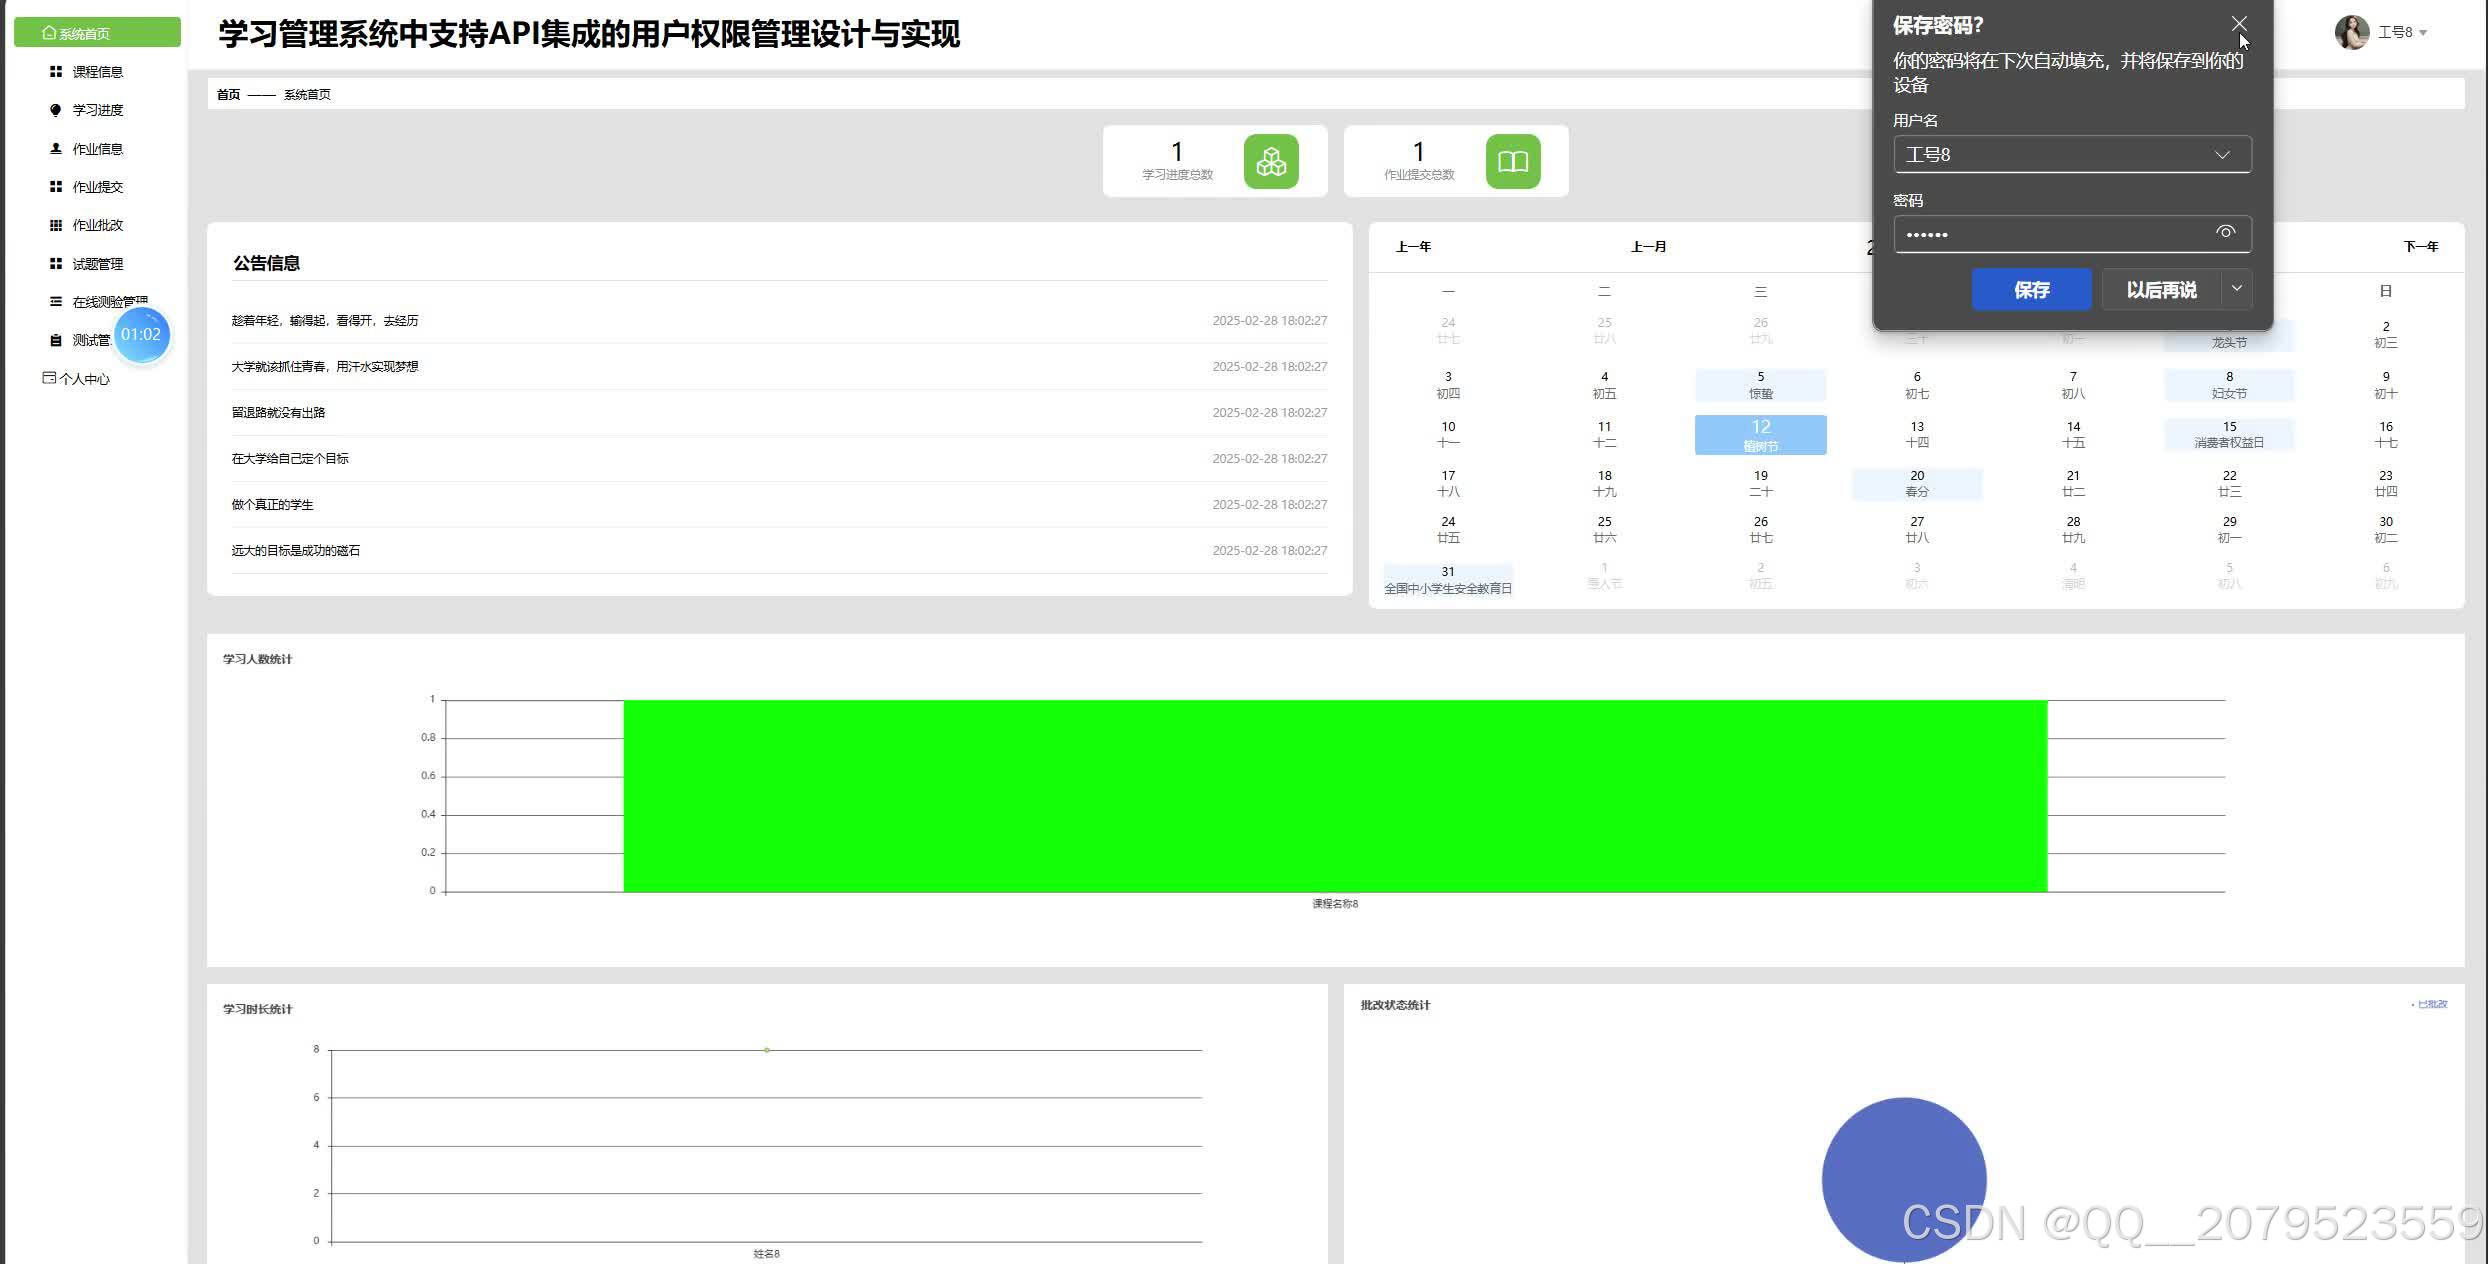2488x1264 pixels.
Task: Expand 个人中心 sidebar menu
Action: pyautogui.click(x=84, y=379)
